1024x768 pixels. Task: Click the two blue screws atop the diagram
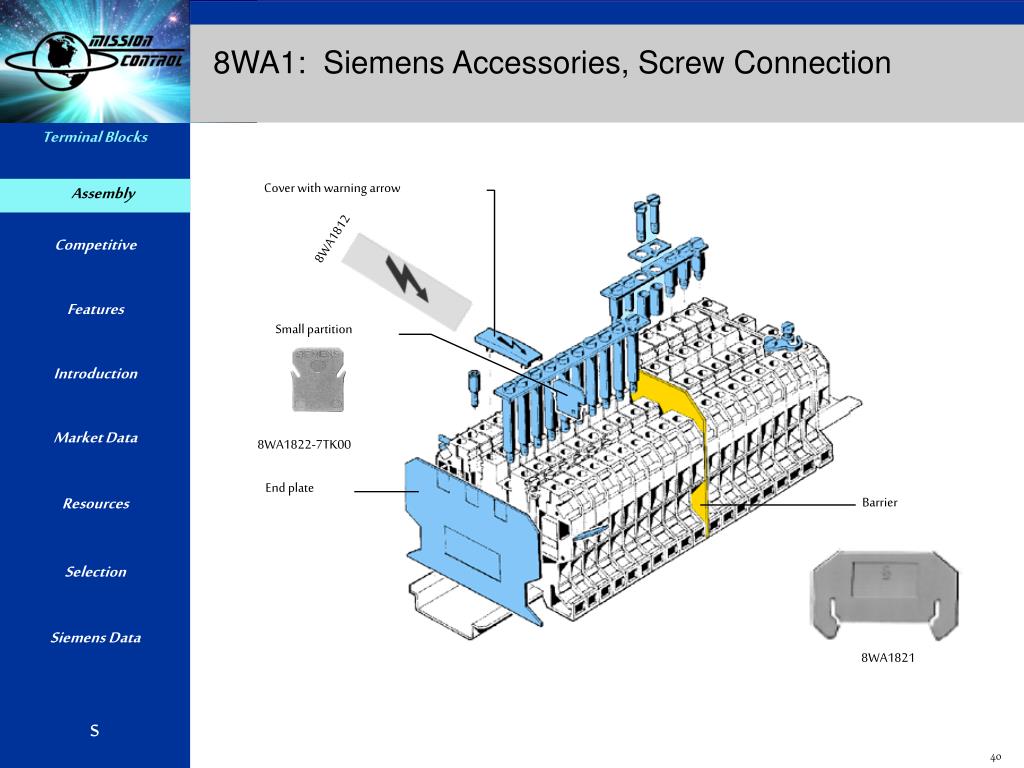647,216
